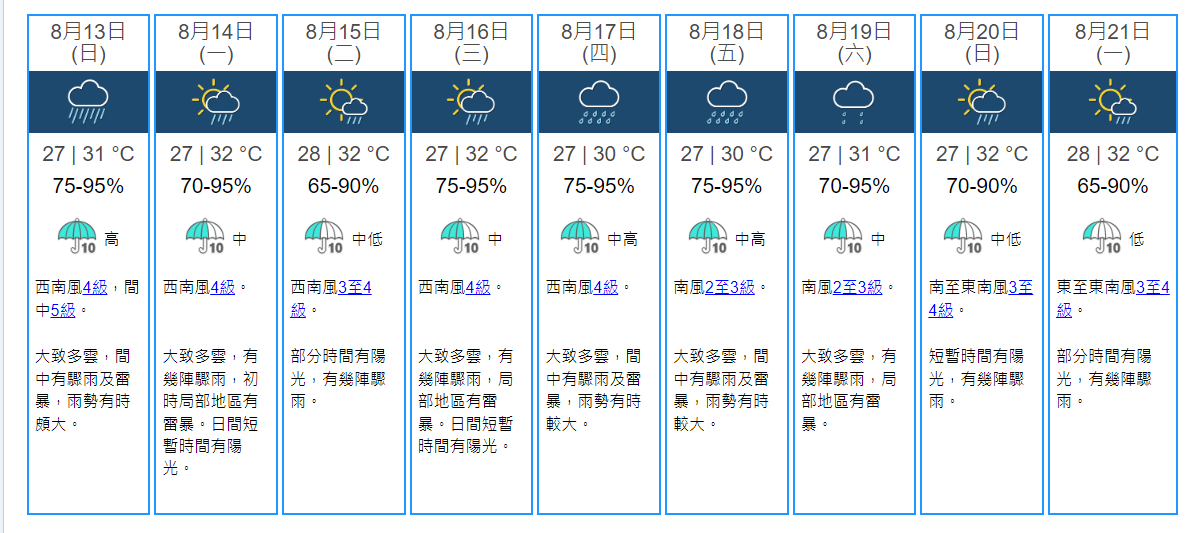Click the umbrella icon for August 16
The image size is (1188, 533).
coord(460,238)
